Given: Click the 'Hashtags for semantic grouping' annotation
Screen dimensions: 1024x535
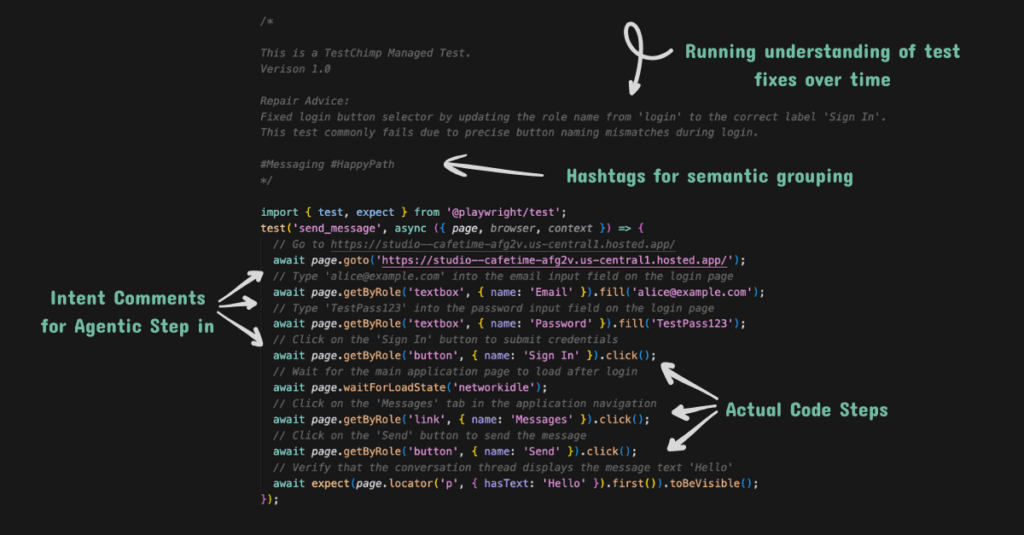Looking at the screenshot, I should (x=709, y=177).
